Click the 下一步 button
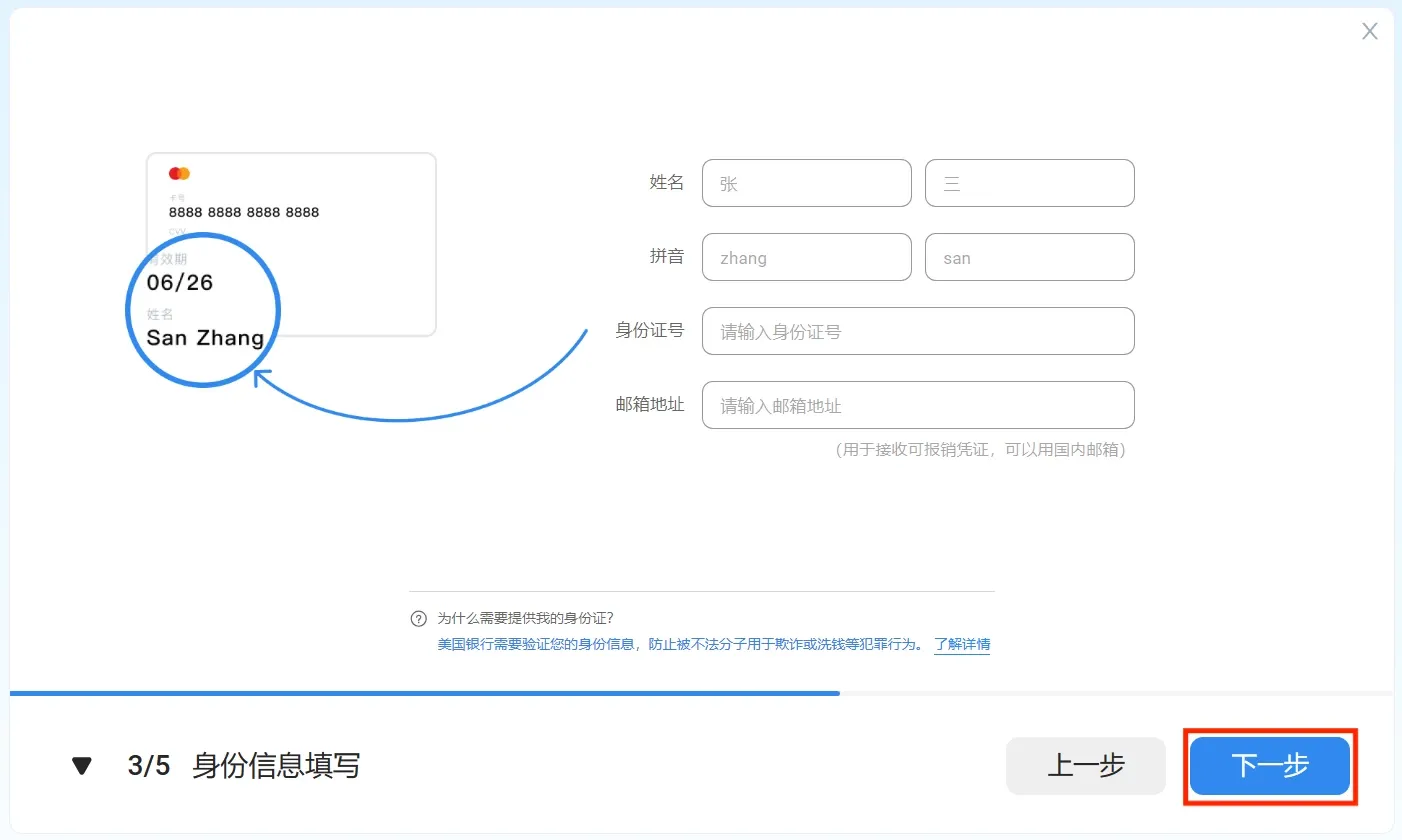 click(1269, 766)
